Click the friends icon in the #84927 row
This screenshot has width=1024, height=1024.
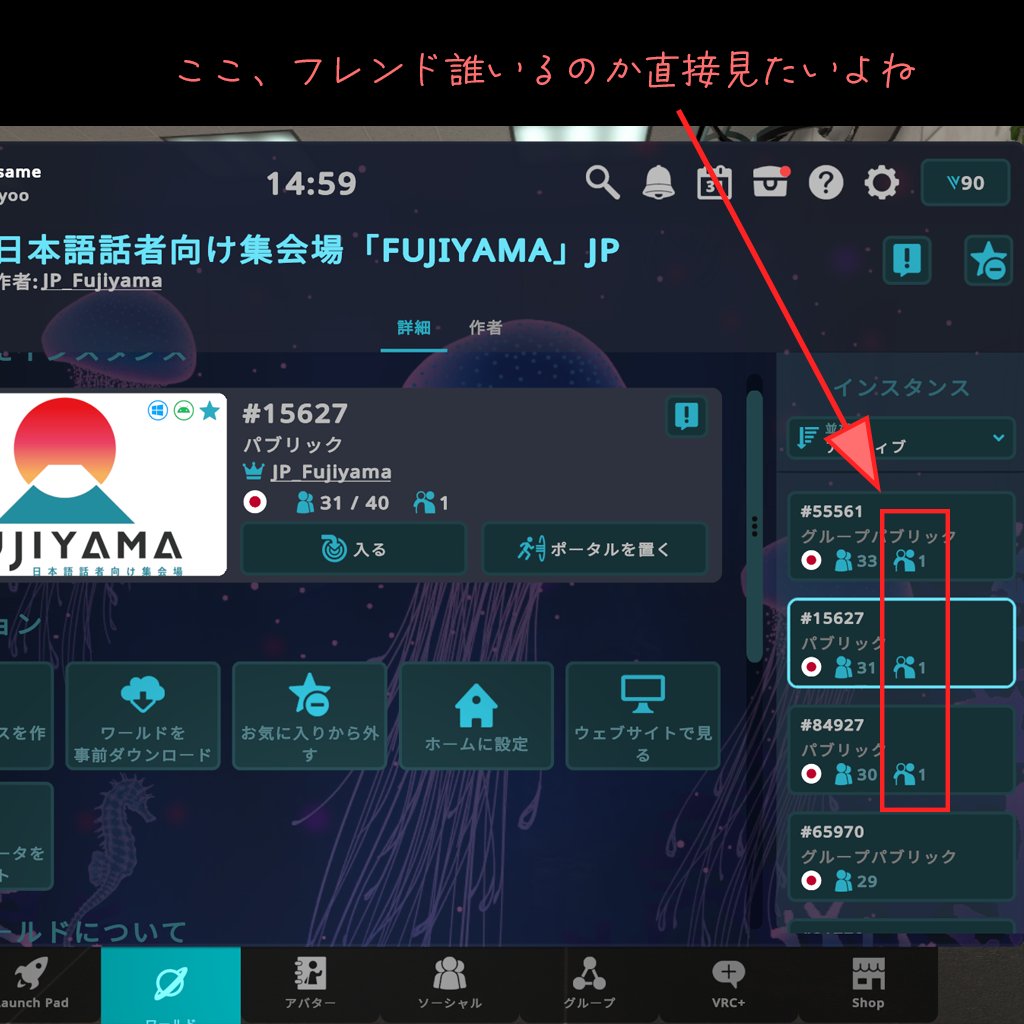click(x=904, y=774)
